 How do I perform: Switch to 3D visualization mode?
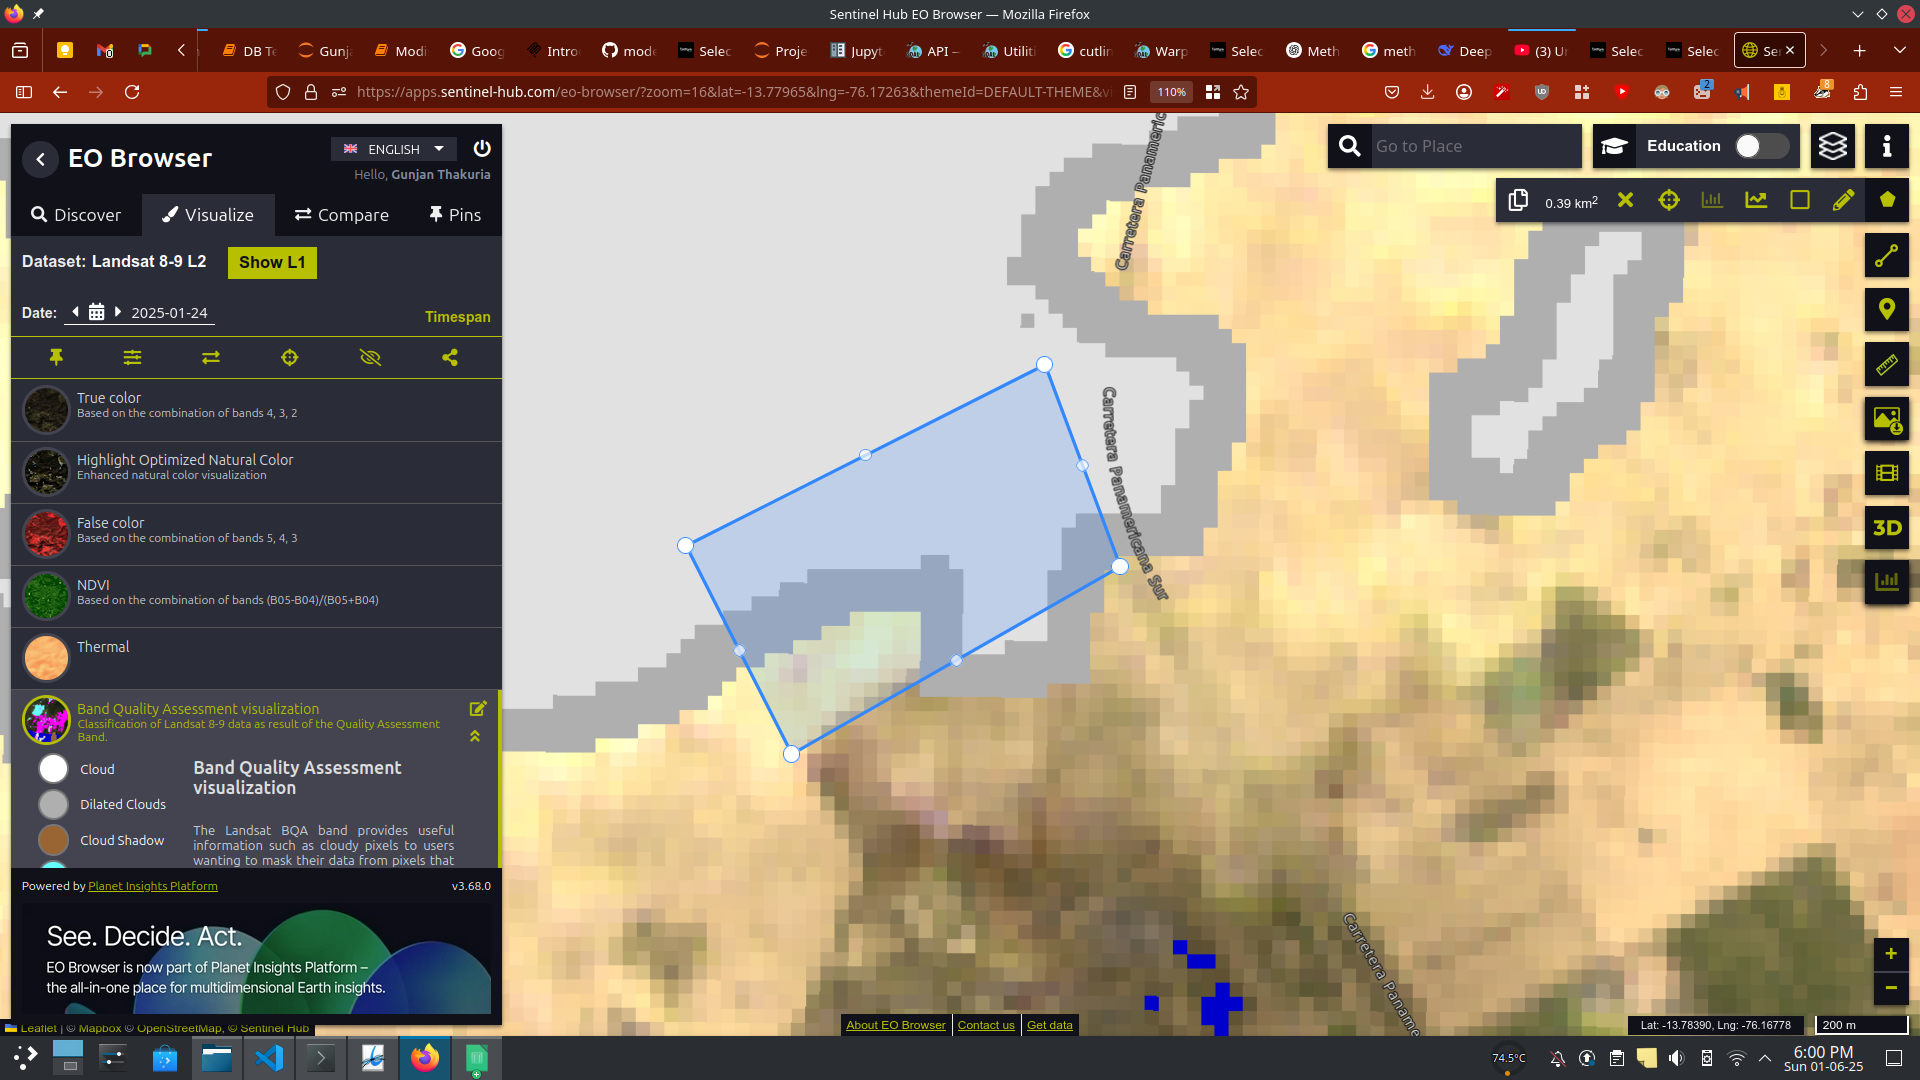point(1887,528)
